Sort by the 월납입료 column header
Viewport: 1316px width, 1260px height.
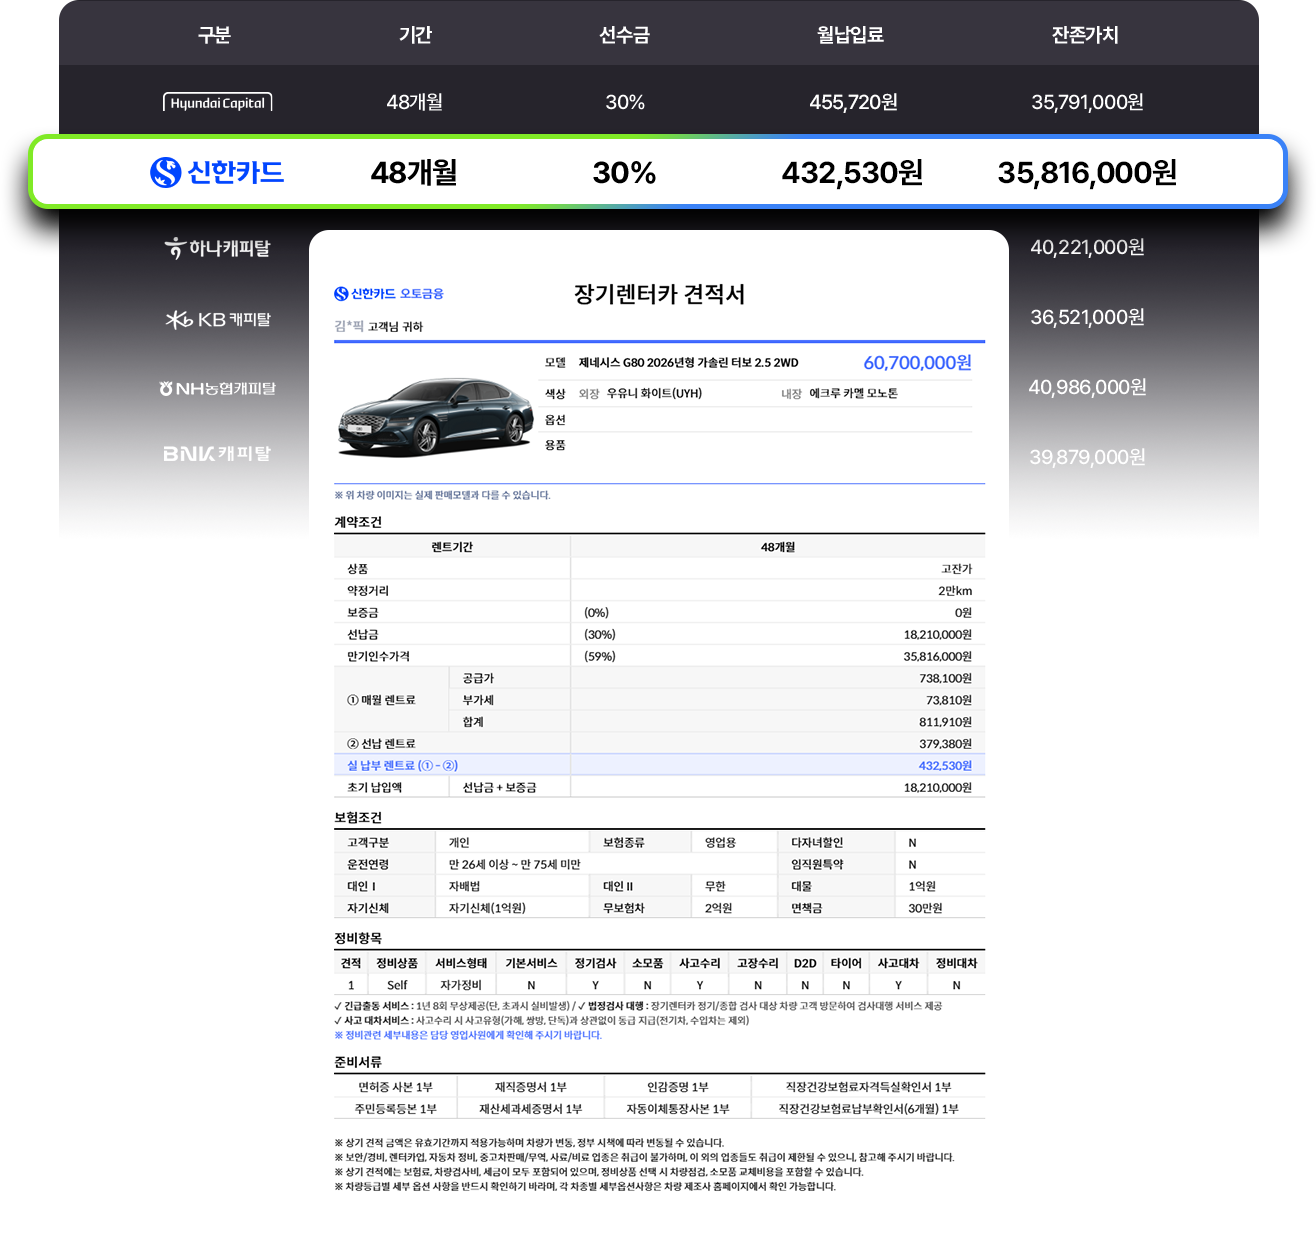tap(850, 35)
